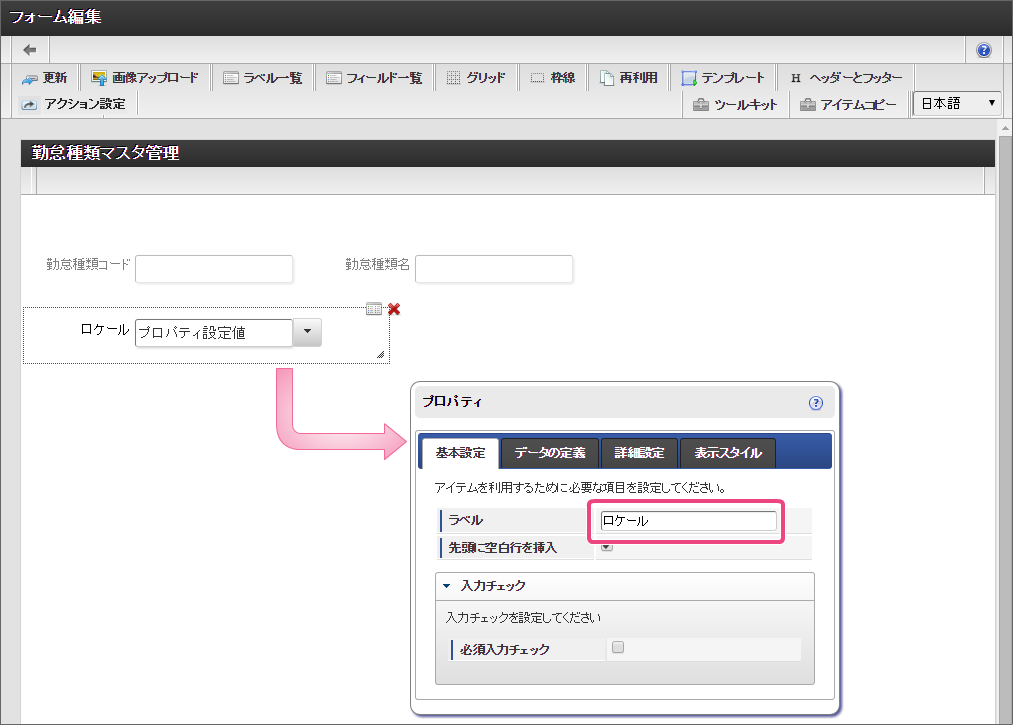
Task: Click the property panel help icon
Action: coord(815,403)
